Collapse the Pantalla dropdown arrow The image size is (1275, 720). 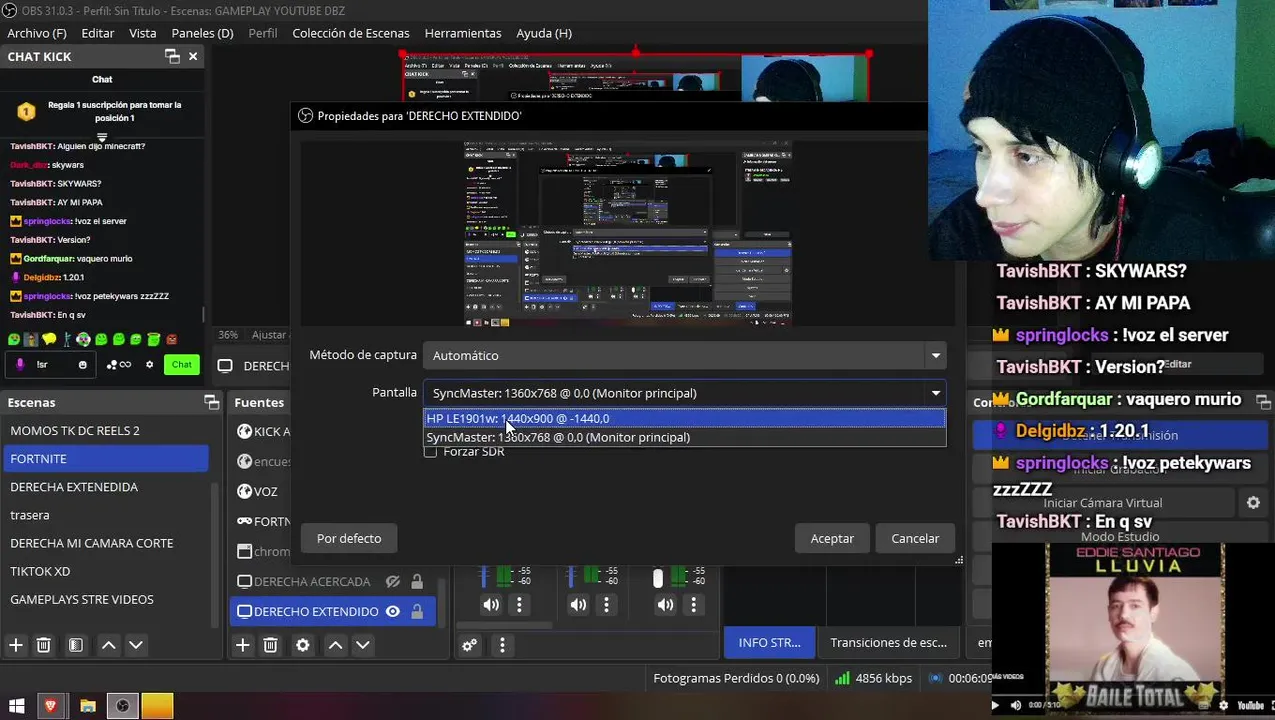pyautogui.click(x=936, y=393)
